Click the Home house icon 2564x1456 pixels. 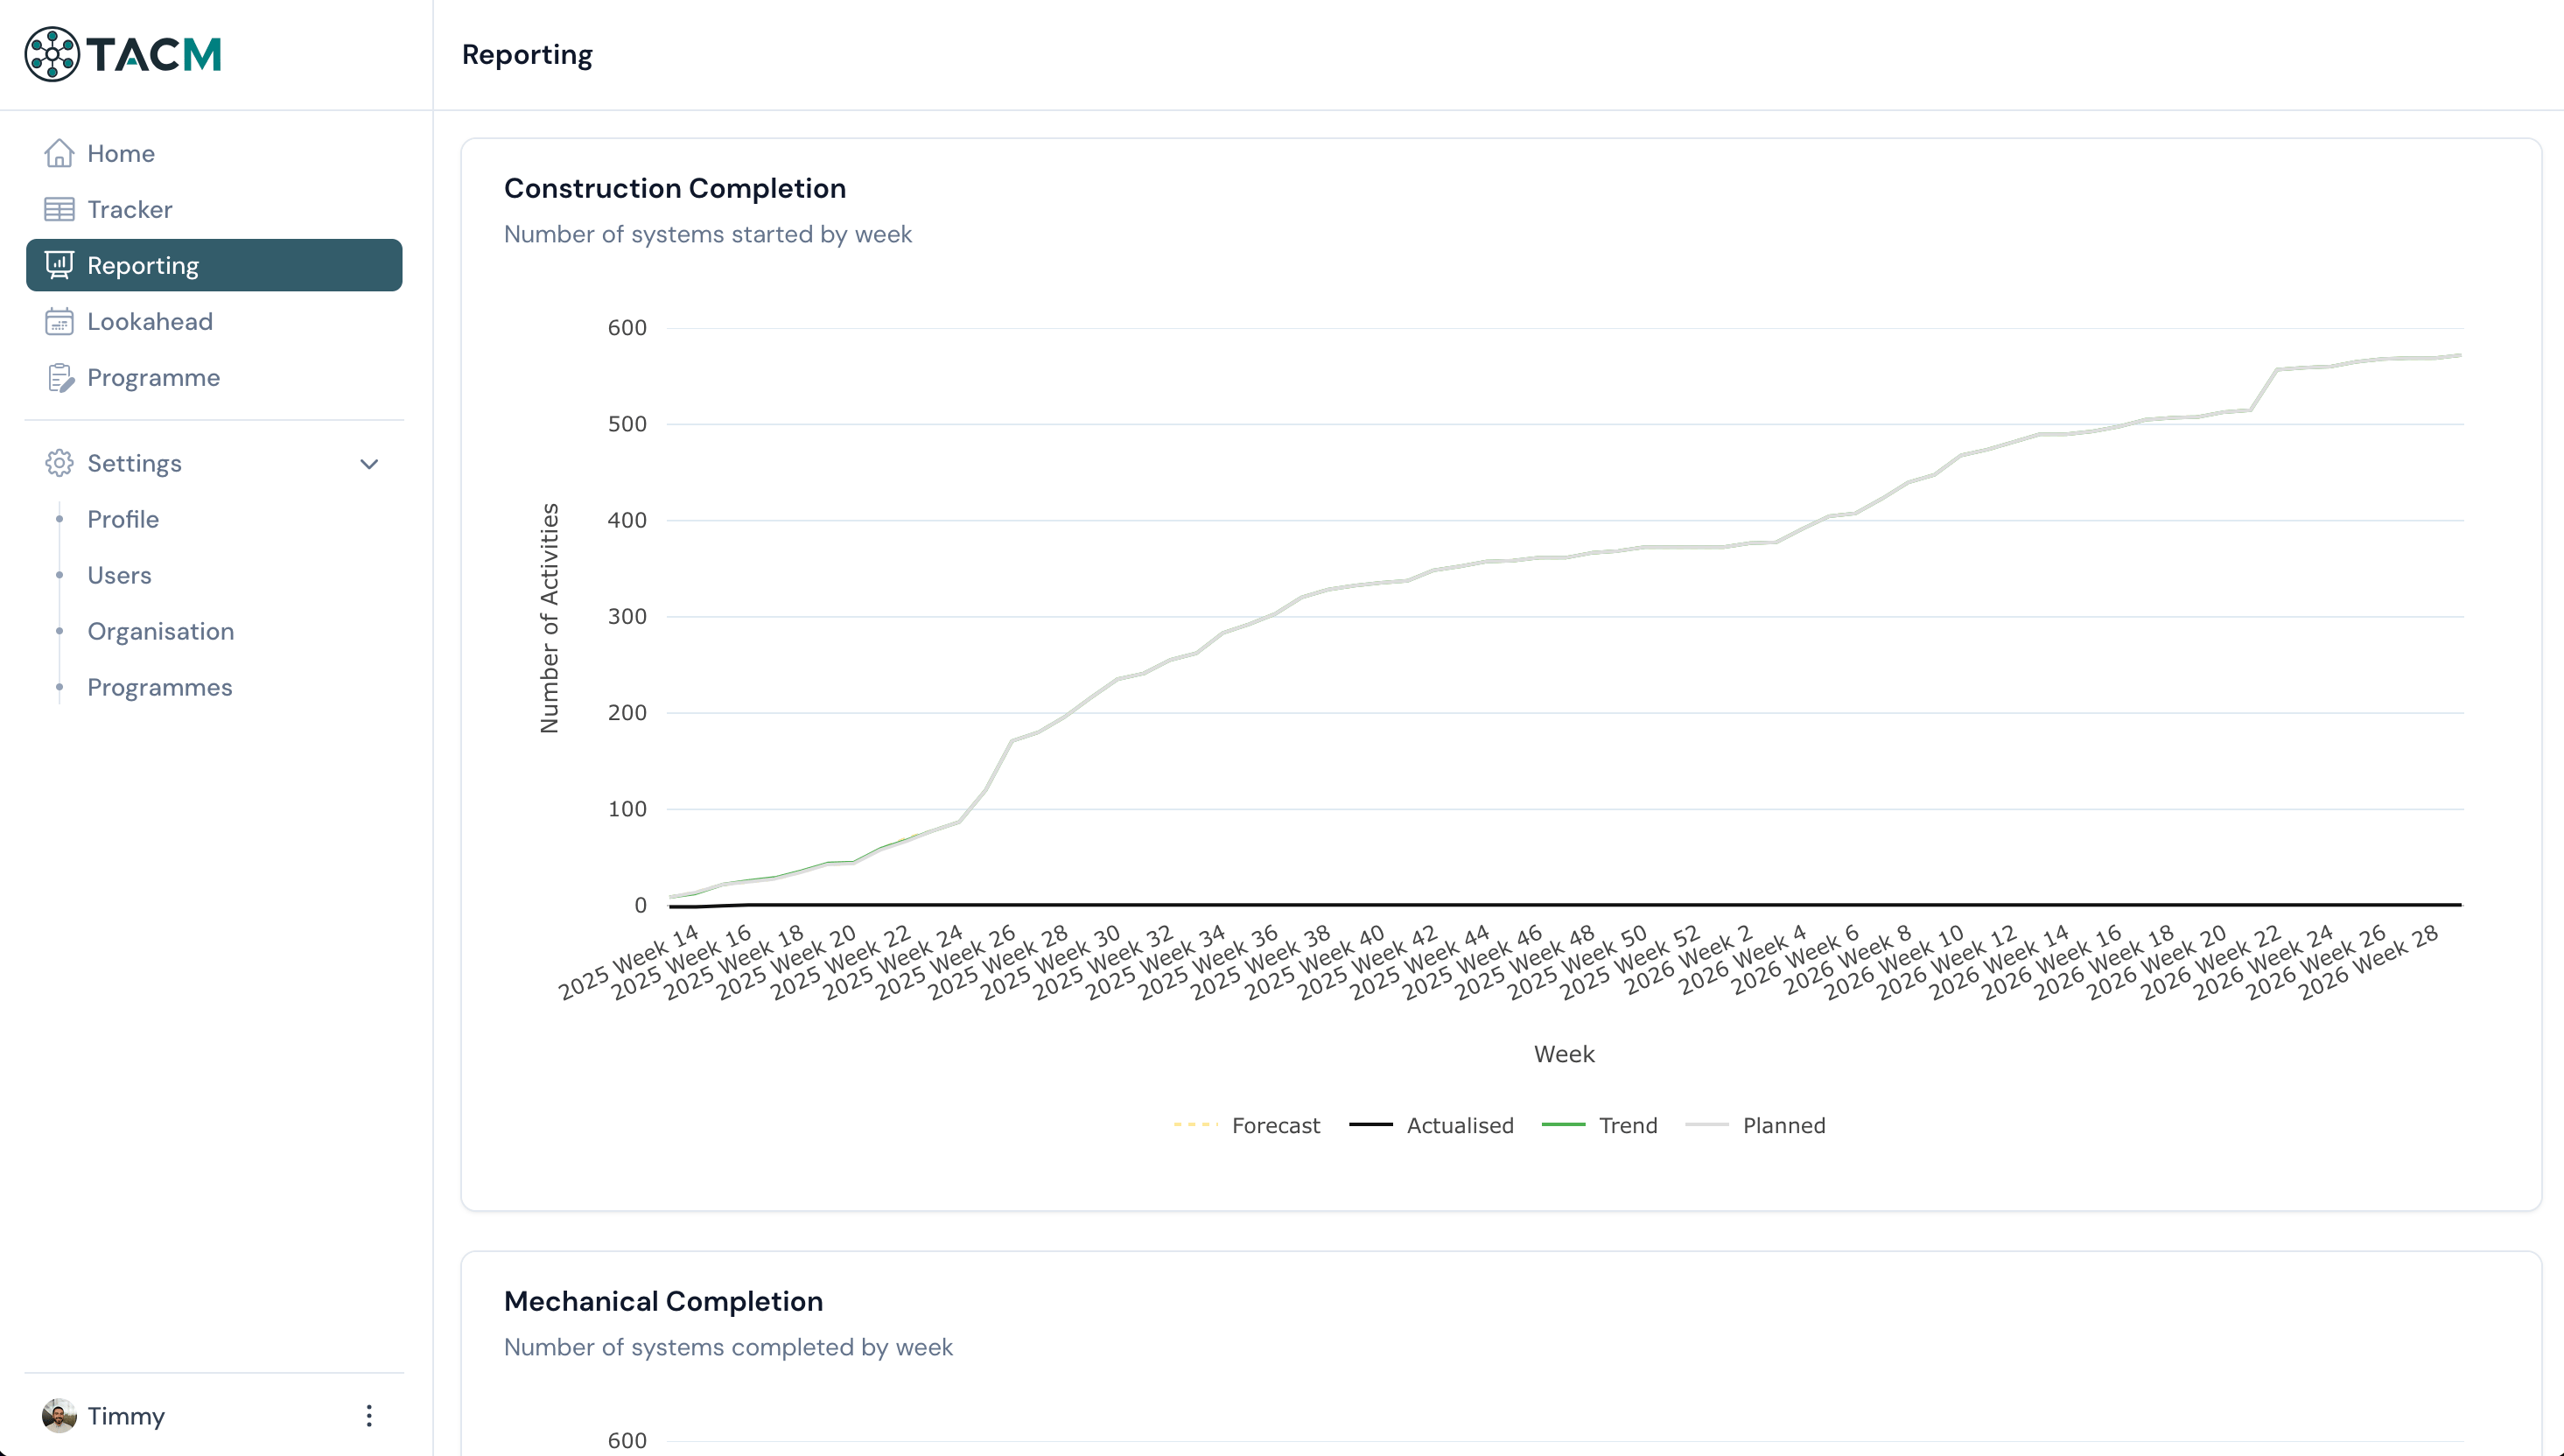click(59, 153)
